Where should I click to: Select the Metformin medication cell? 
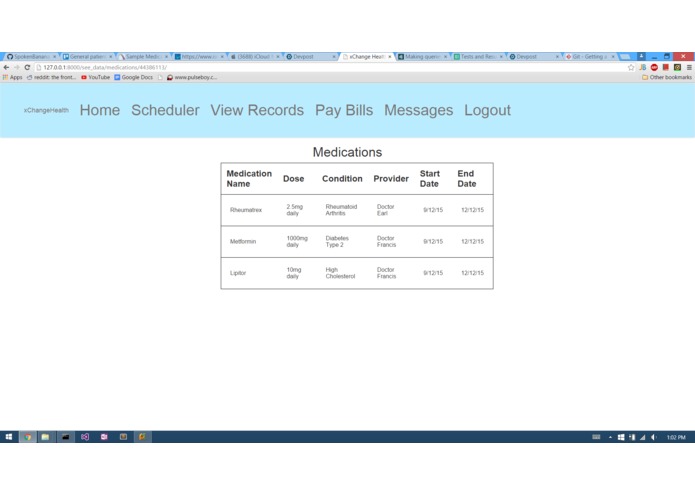(243, 241)
